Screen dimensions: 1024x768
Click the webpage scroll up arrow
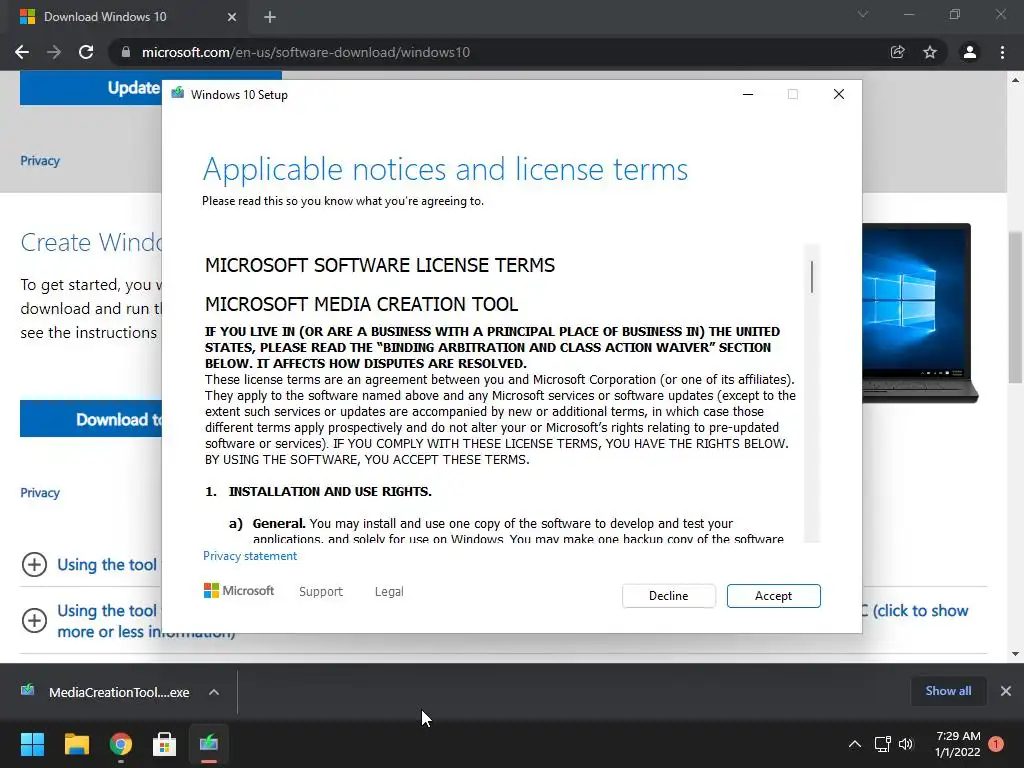pyautogui.click(x=1015, y=80)
